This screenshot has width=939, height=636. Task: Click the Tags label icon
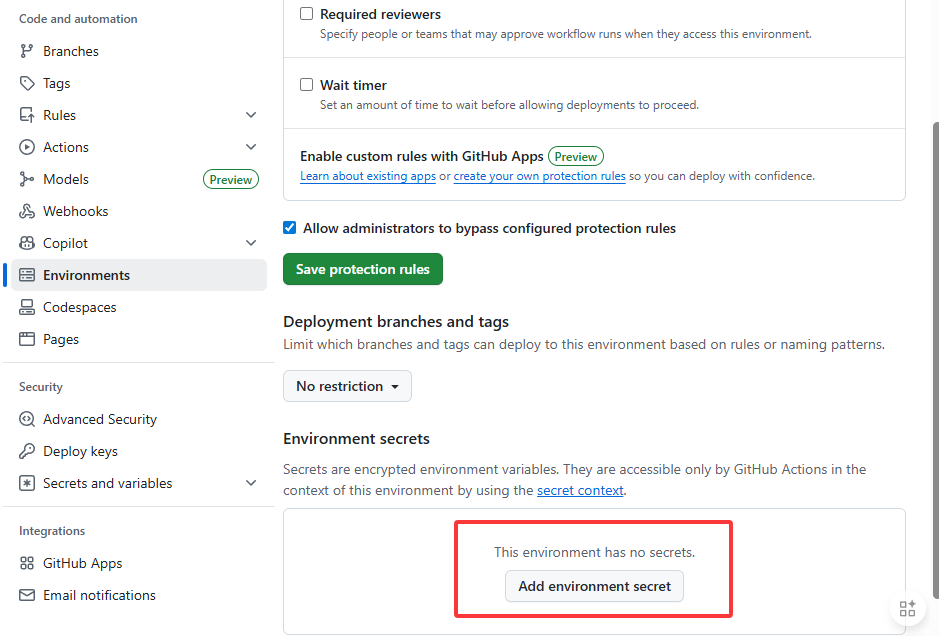(26, 83)
